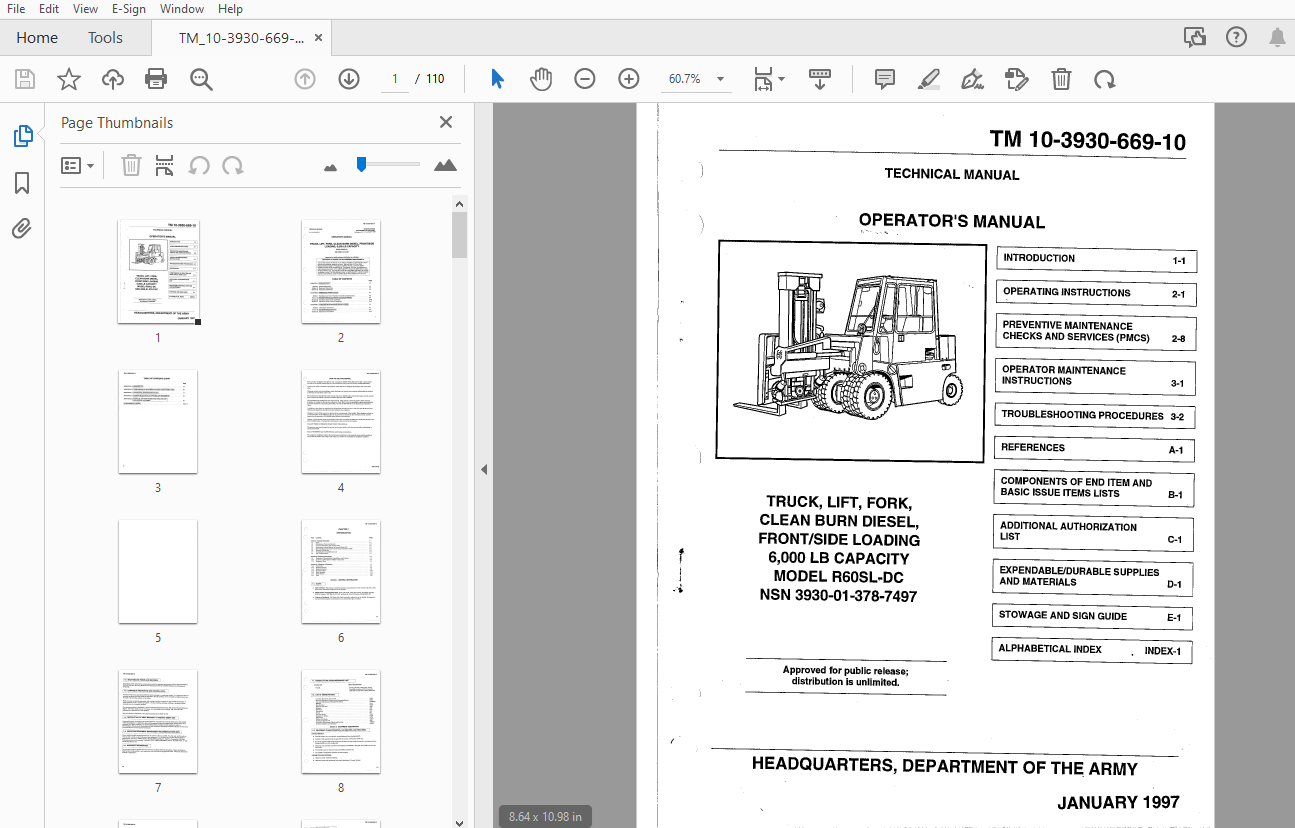The image size is (1295, 828).
Task: Close the TM_10-3930-669 document tab
Action: point(319,38)
